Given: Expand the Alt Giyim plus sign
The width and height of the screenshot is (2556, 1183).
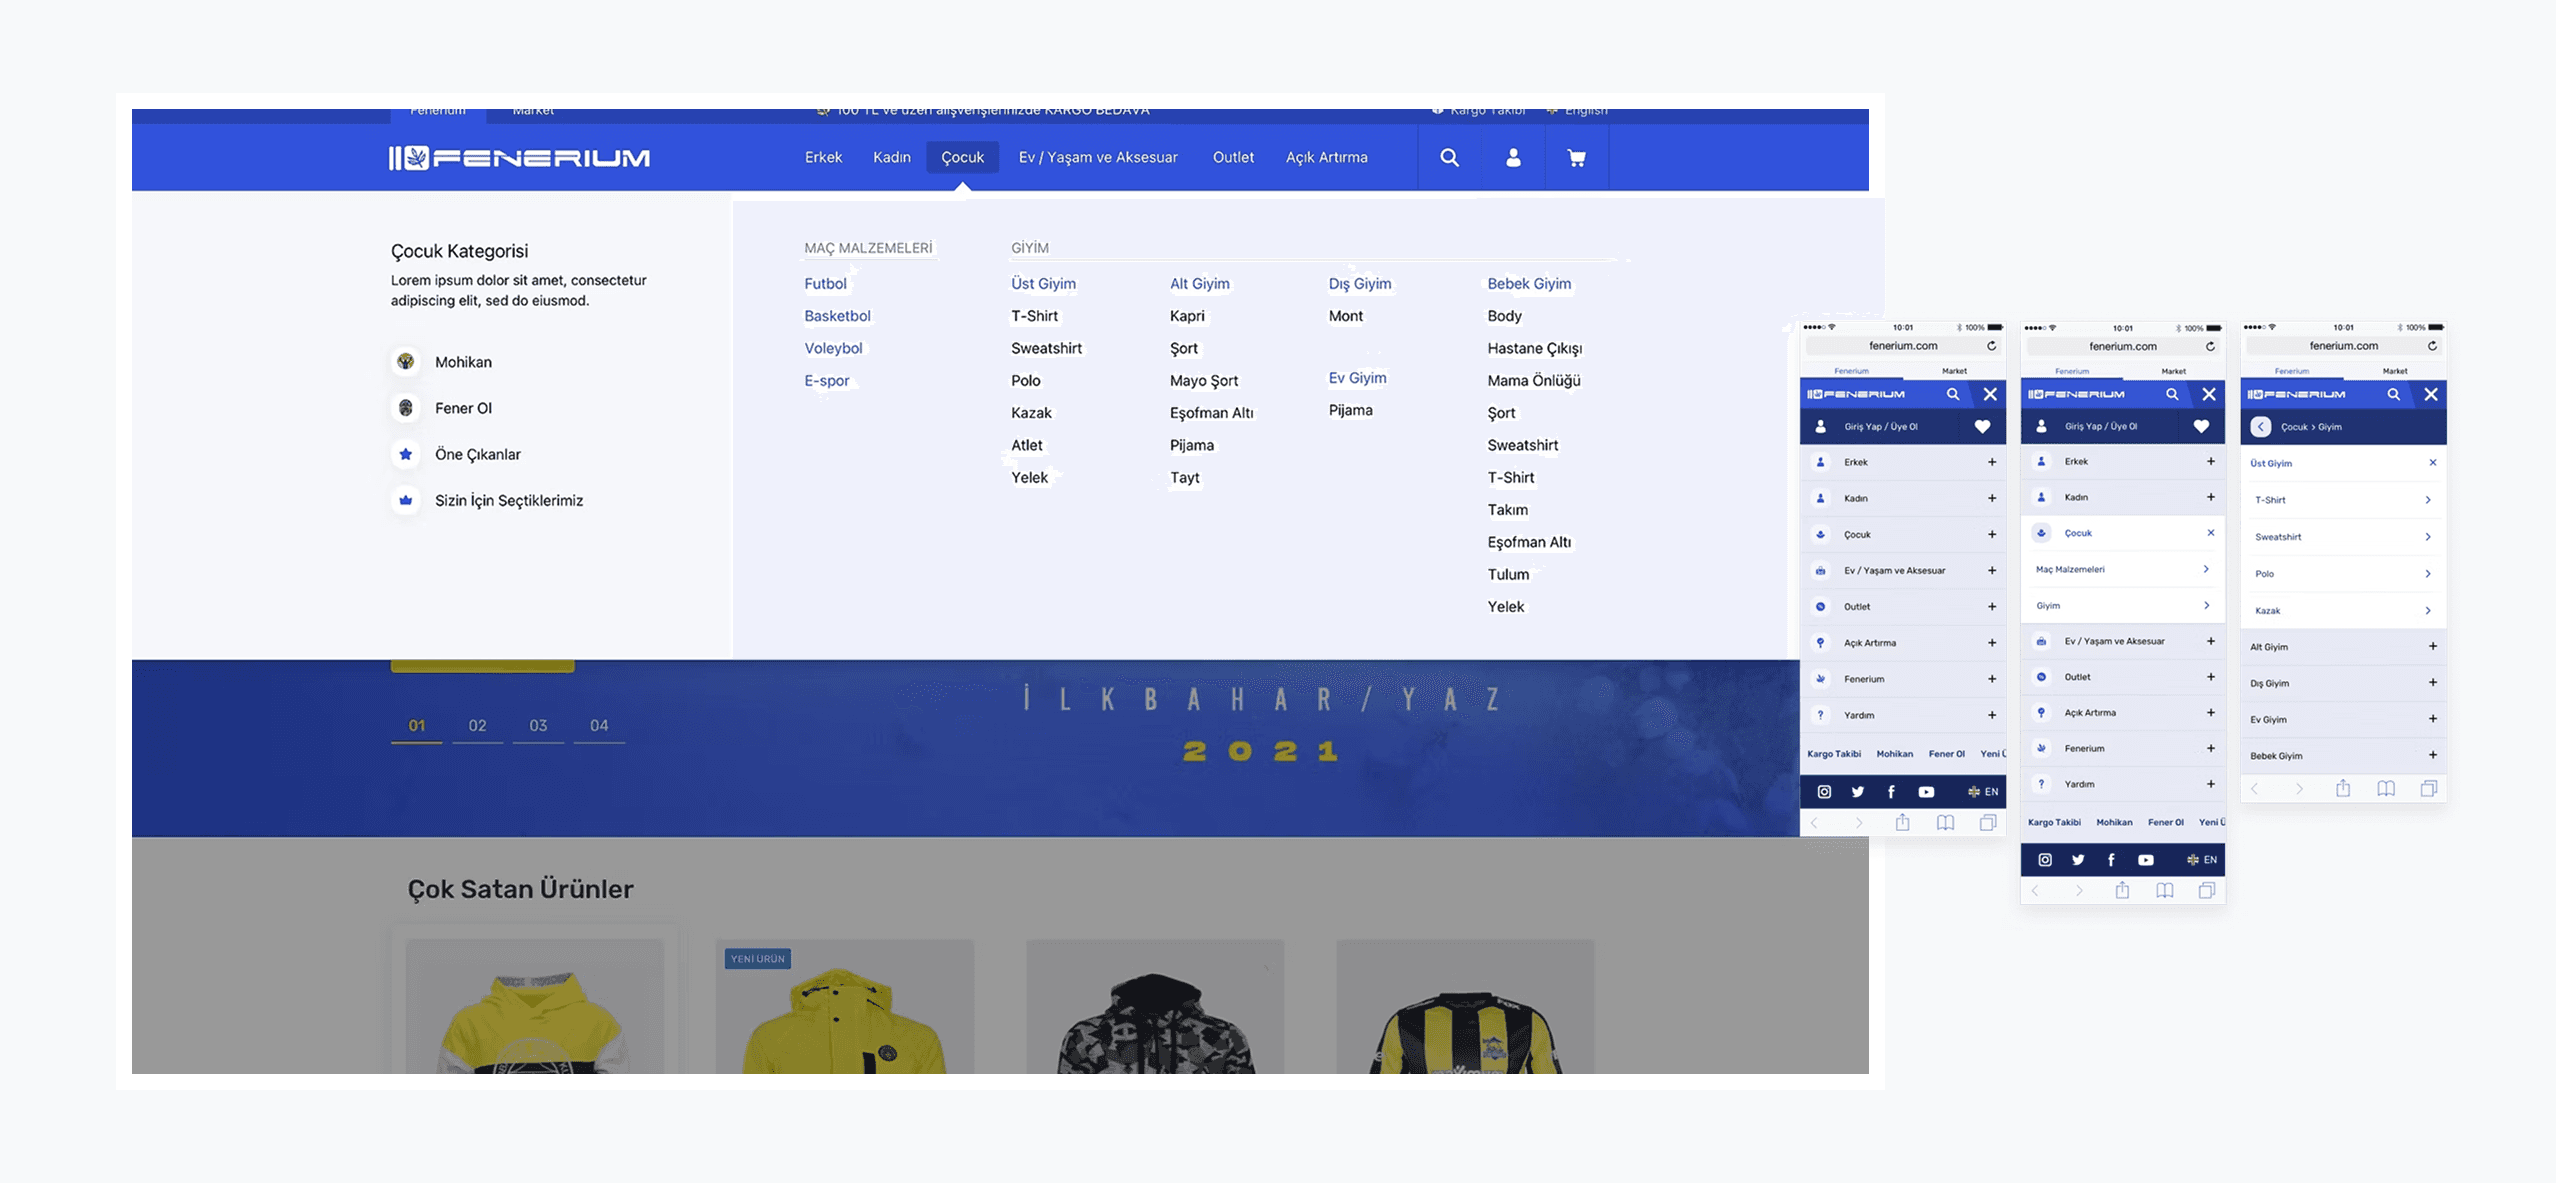Looking at the screenshot, I should click(x=2432, y=647).
